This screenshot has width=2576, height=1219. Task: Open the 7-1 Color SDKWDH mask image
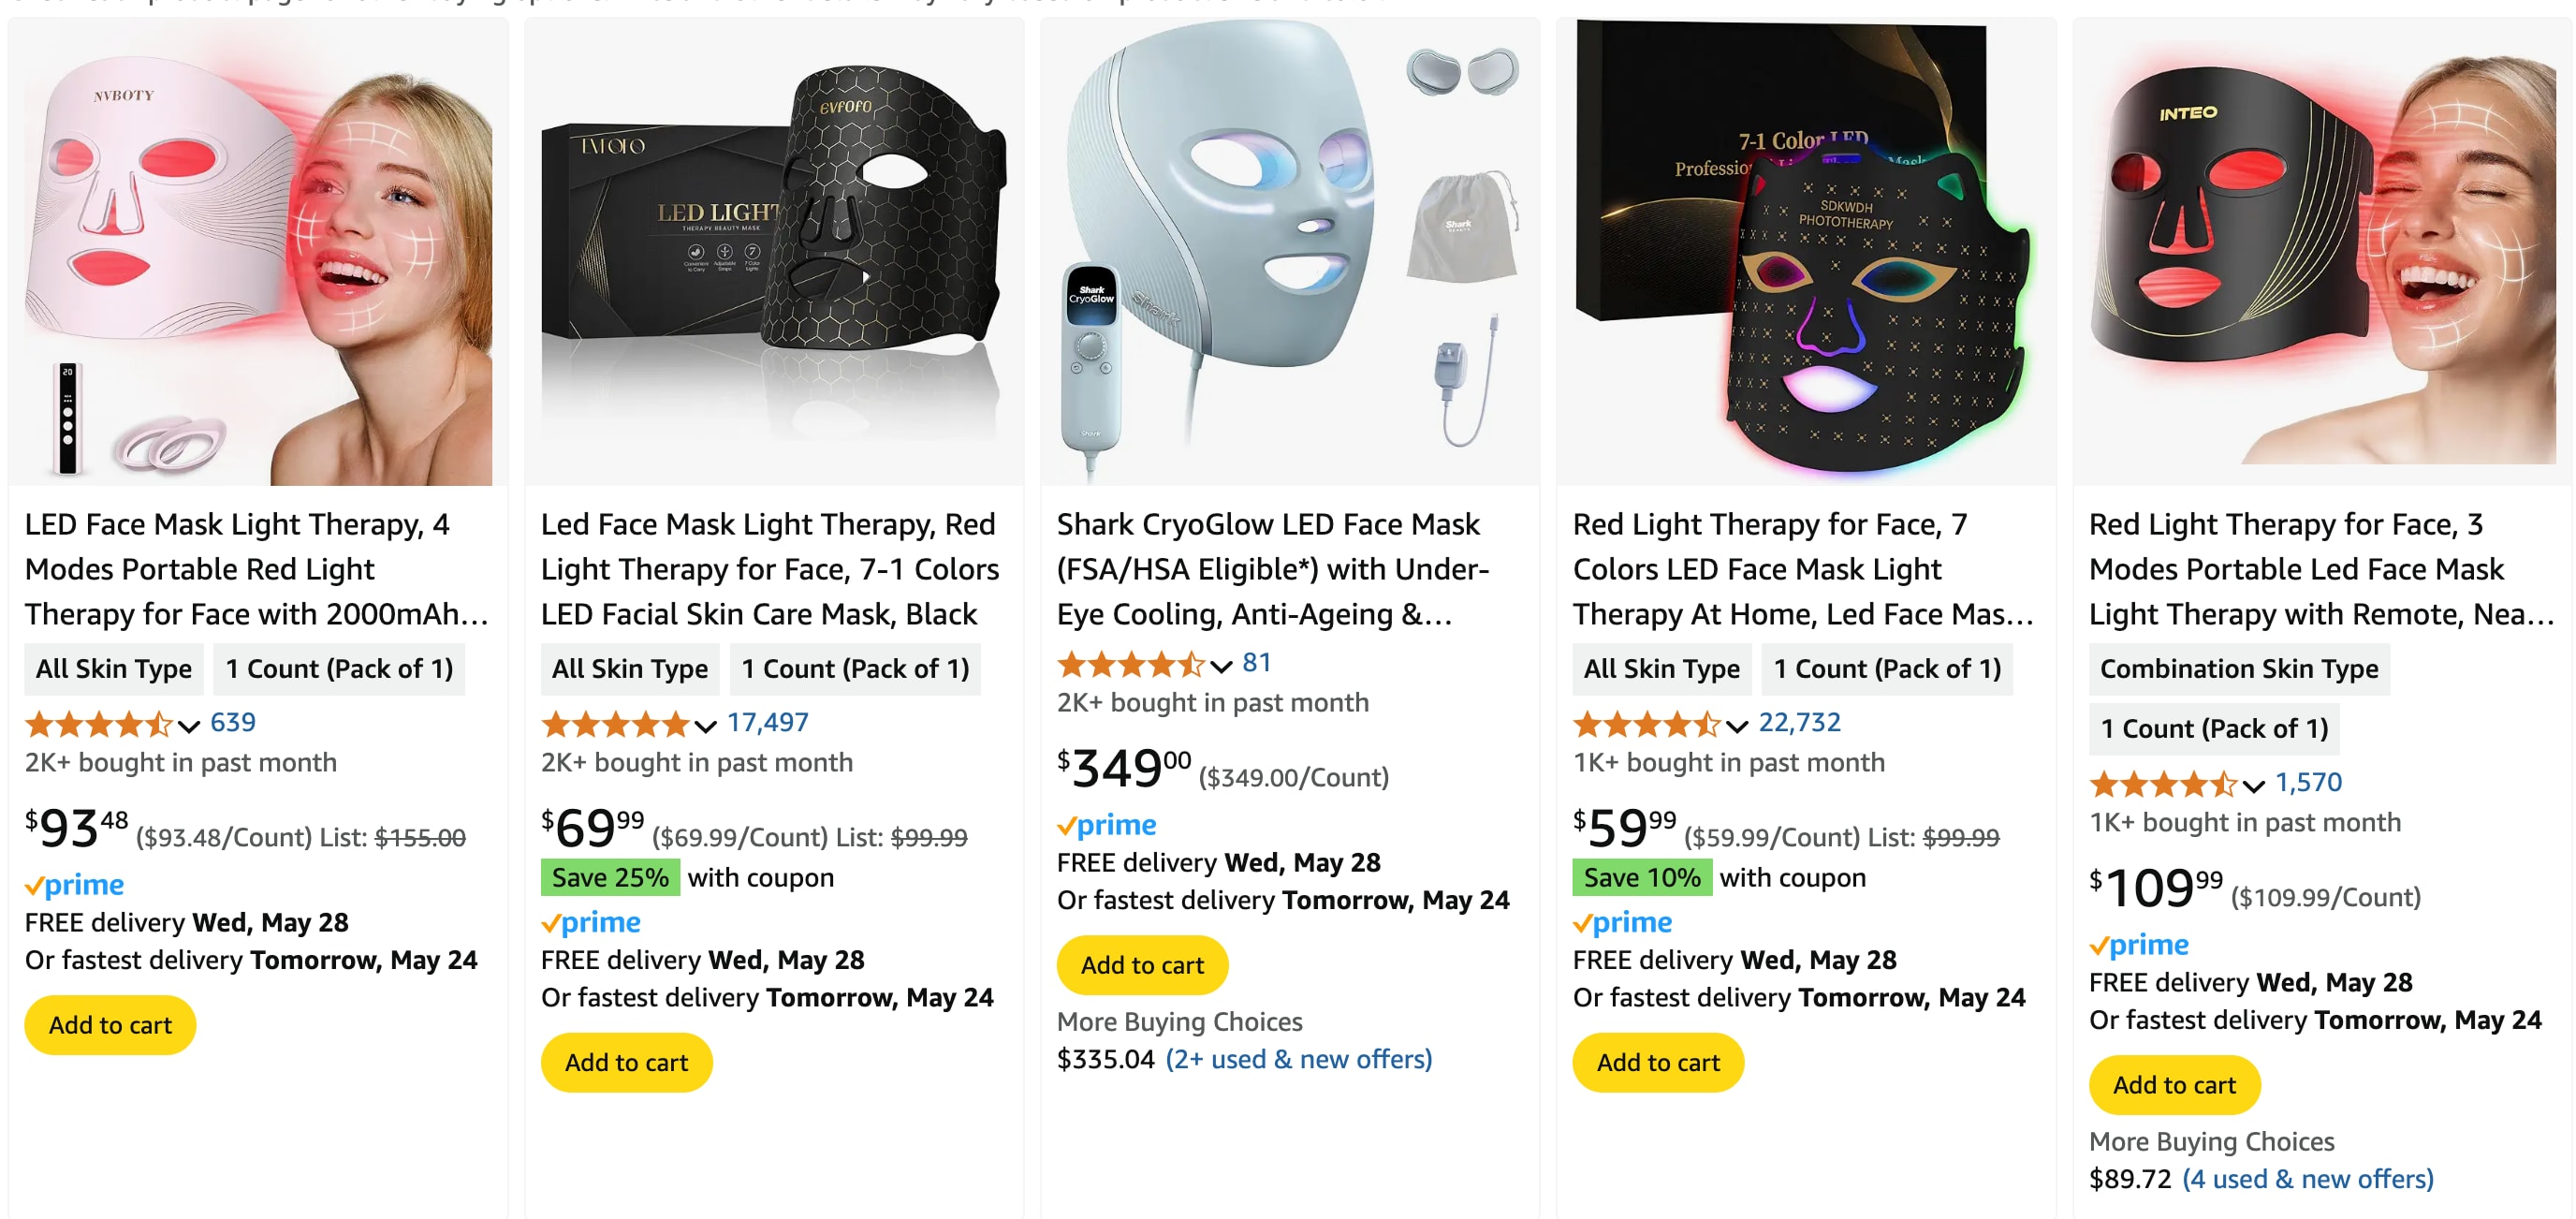pyautogui.click(x=1805, y=250)
